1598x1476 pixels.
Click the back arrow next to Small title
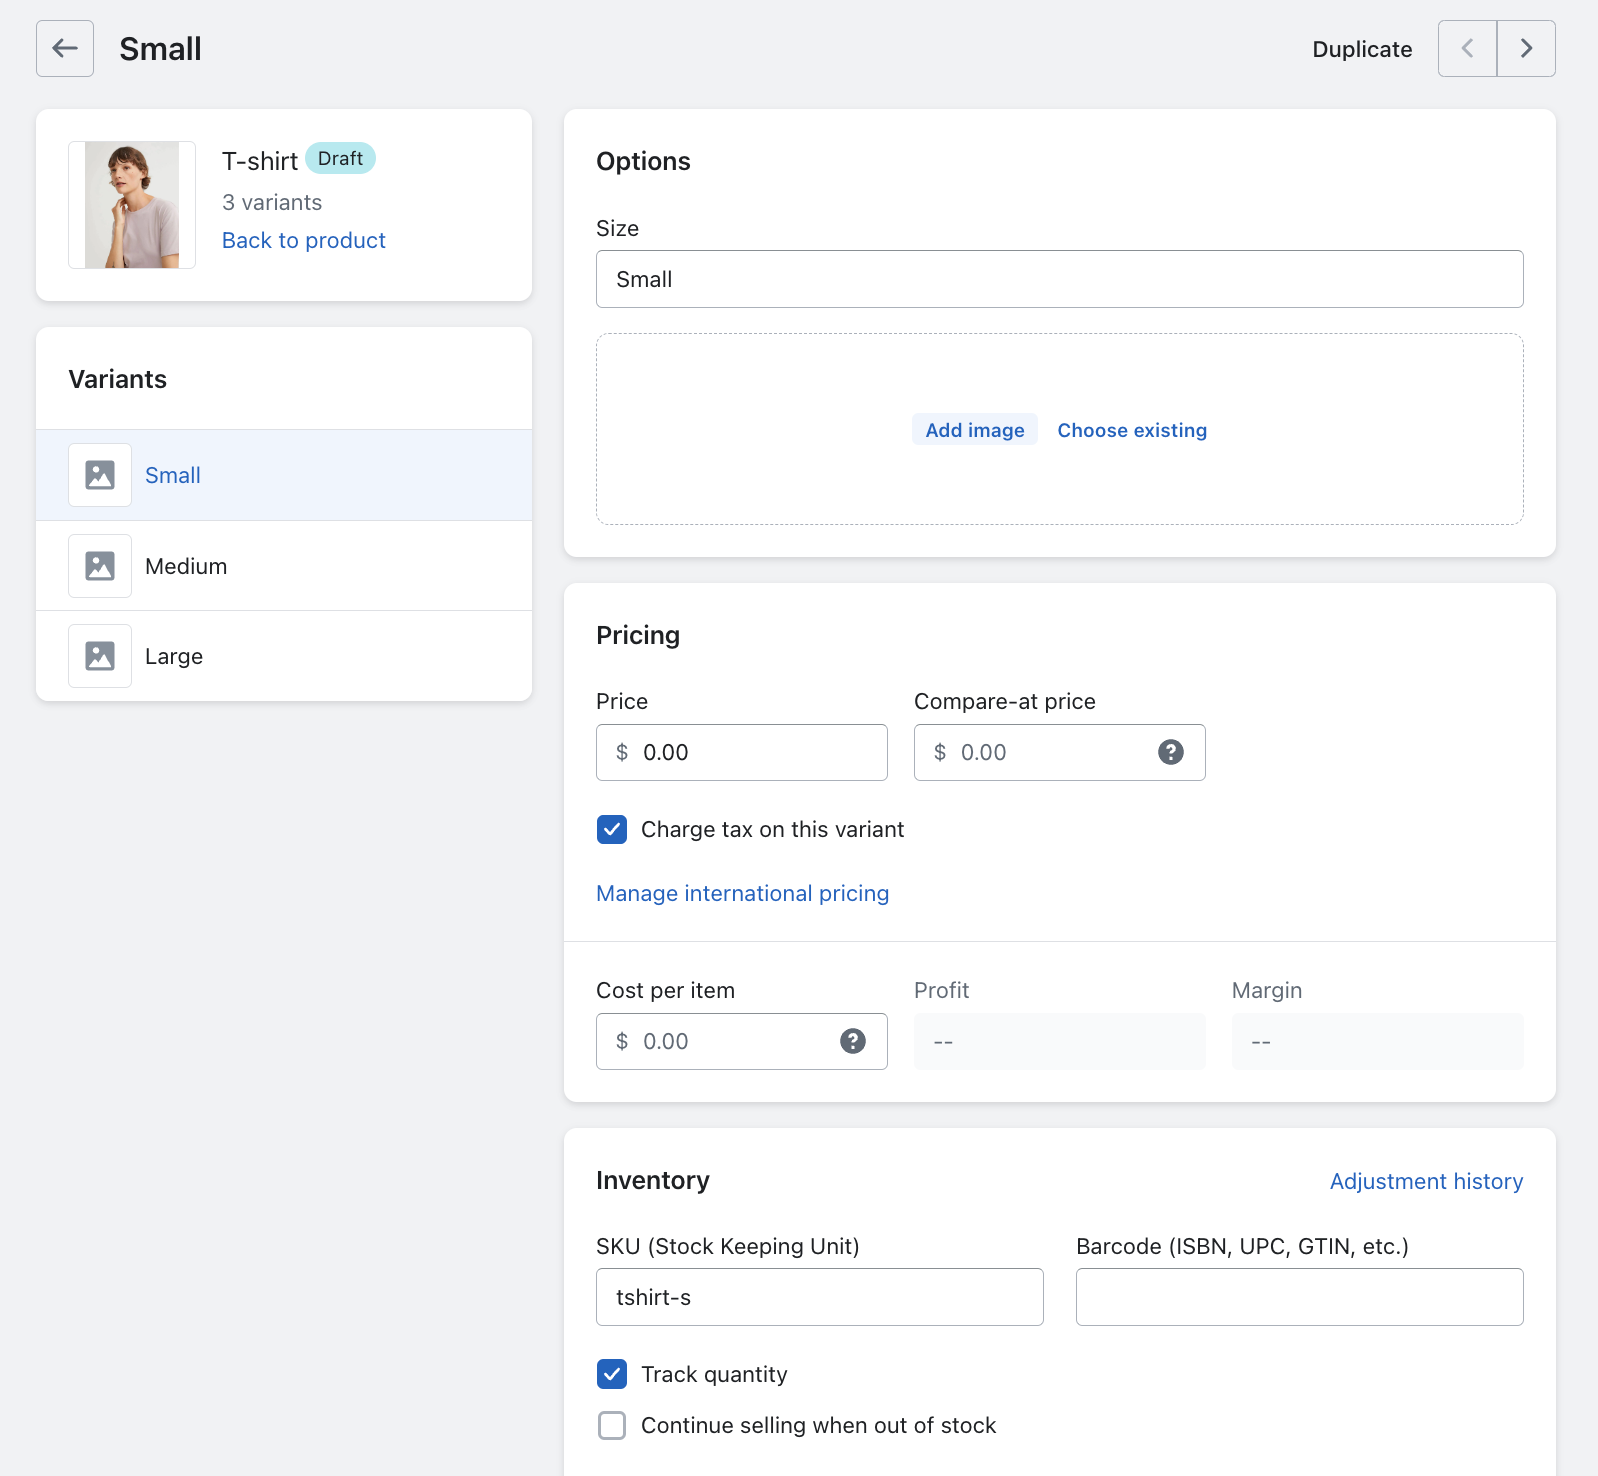pos(65,48)
